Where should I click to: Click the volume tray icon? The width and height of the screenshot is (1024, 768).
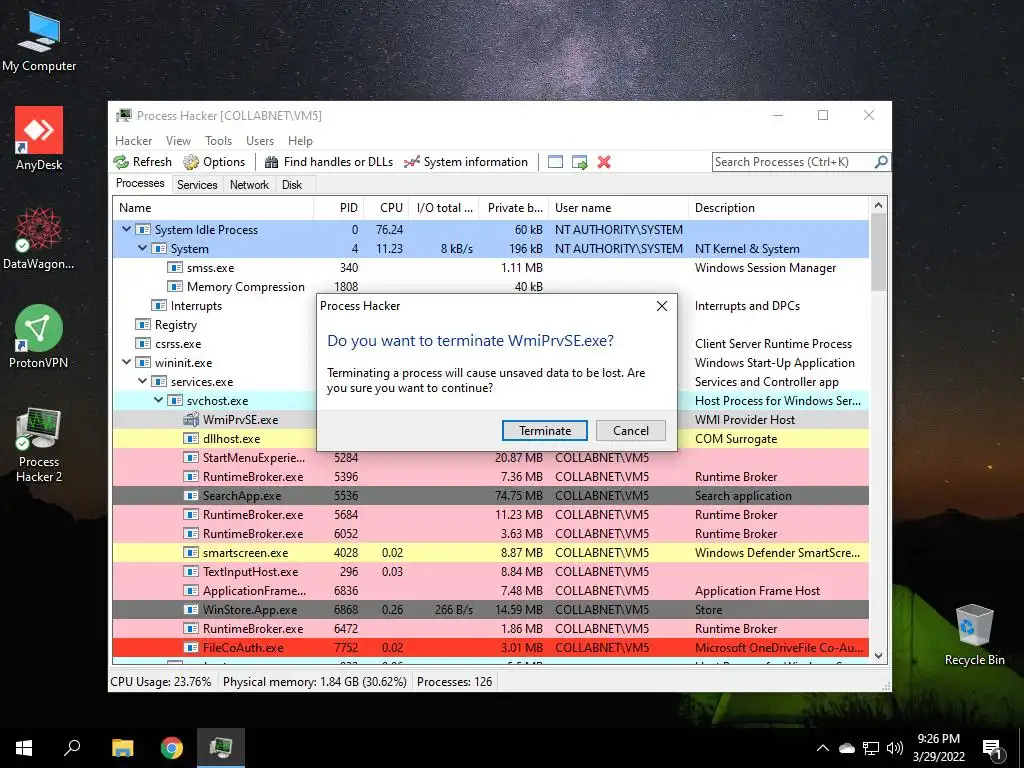pyautogui.click(x=894, y=748)
